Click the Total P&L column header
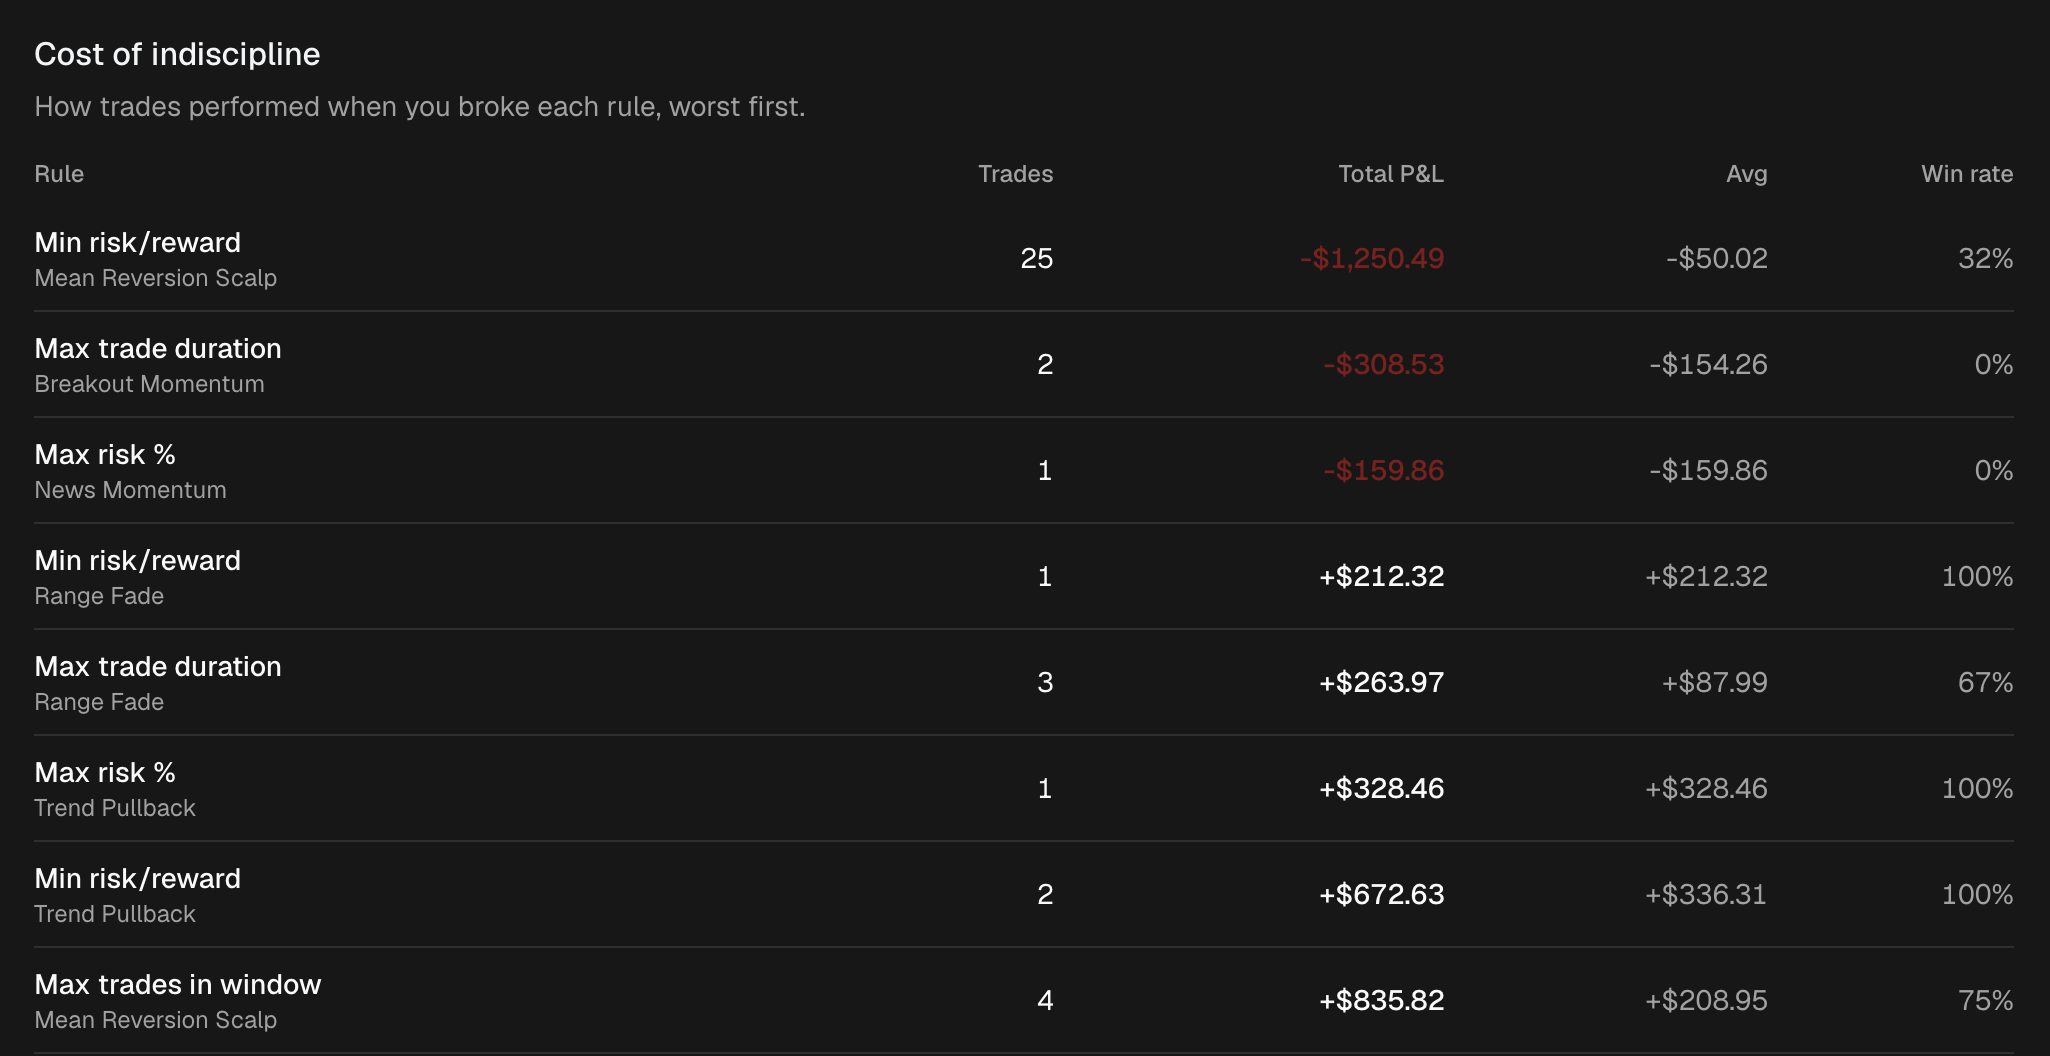Image resolution: width=2050 pixels, height=1056 pixels. [1391, 174]
